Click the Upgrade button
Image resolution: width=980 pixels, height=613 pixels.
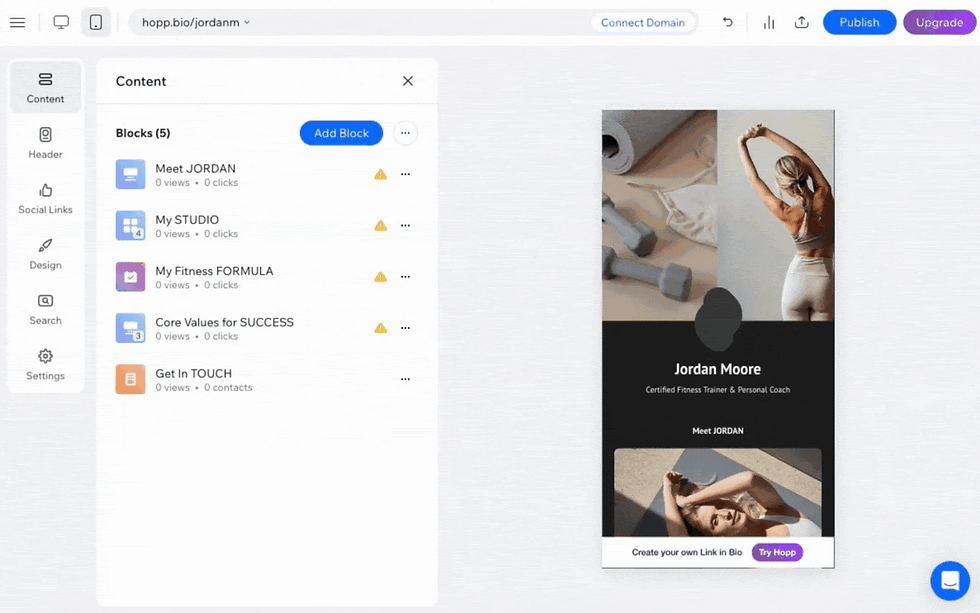(939, 22)
